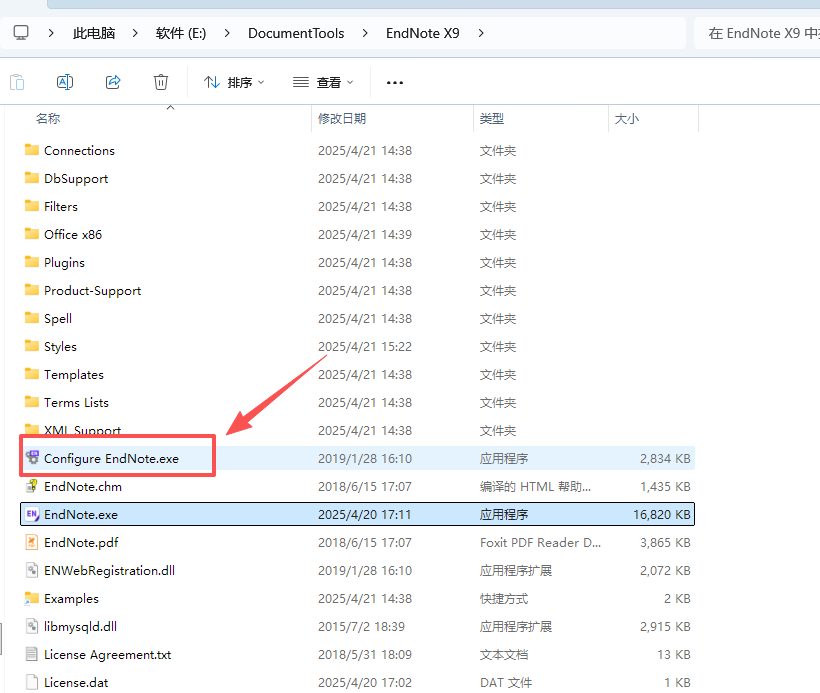Select the Plugins folder icon
Image resolution: width=820 pixels, height=693 pixels.
(32, 262)
